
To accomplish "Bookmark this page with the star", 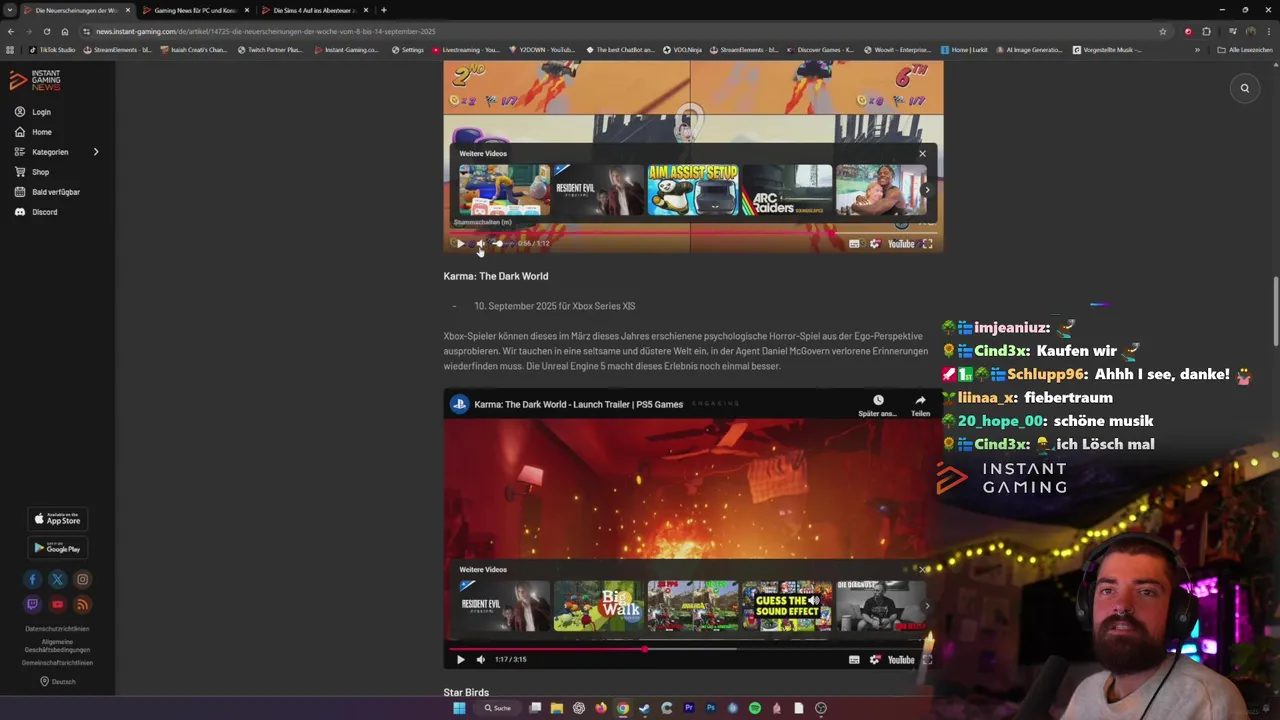I will point(1162,31).
